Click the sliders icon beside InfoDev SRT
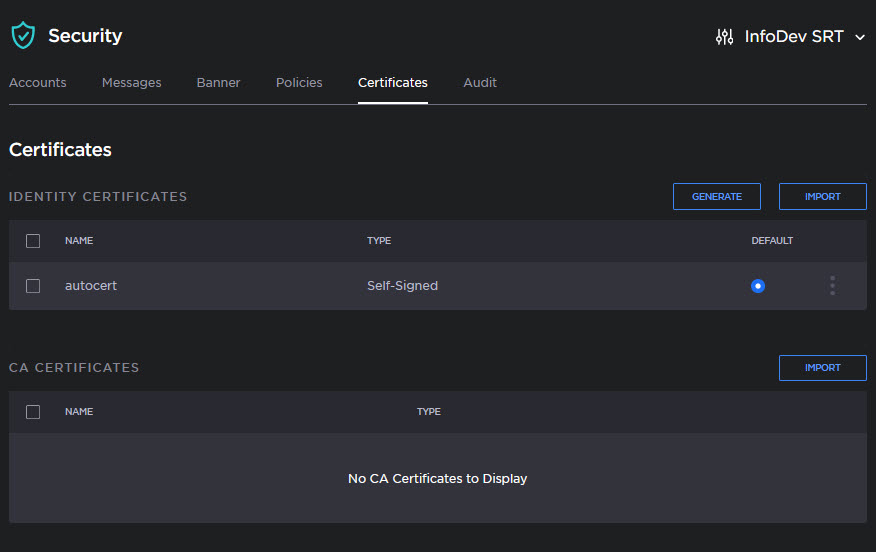 (x=724, y=37)
